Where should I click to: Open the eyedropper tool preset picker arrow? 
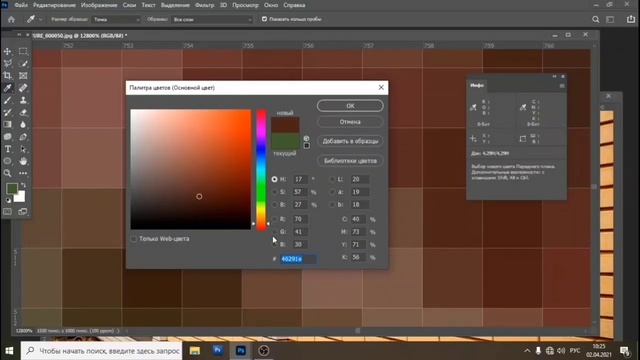[40, 19]
